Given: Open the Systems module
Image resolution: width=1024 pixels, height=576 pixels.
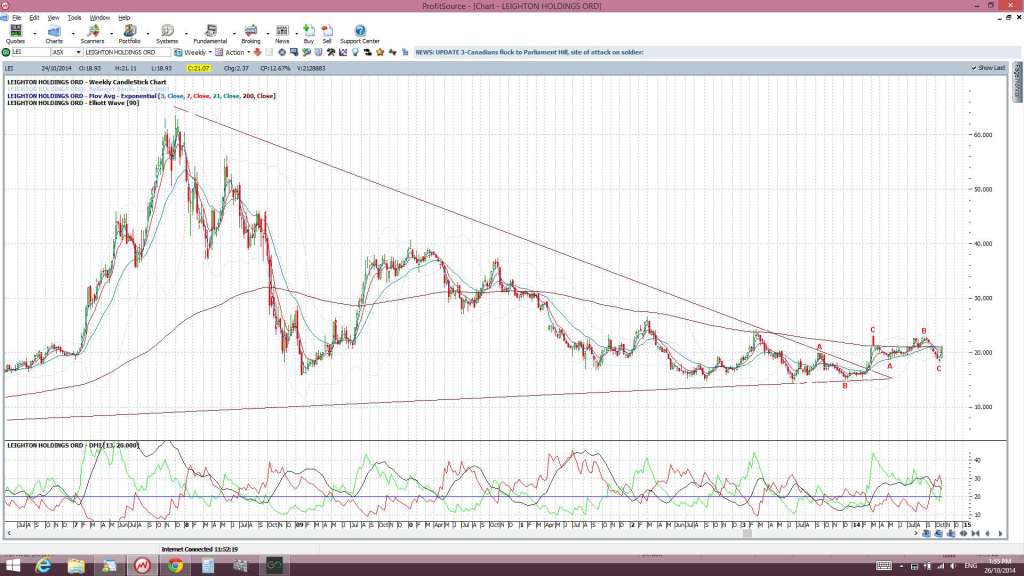Looking at the screenshot, I should [x=167, y=33].
